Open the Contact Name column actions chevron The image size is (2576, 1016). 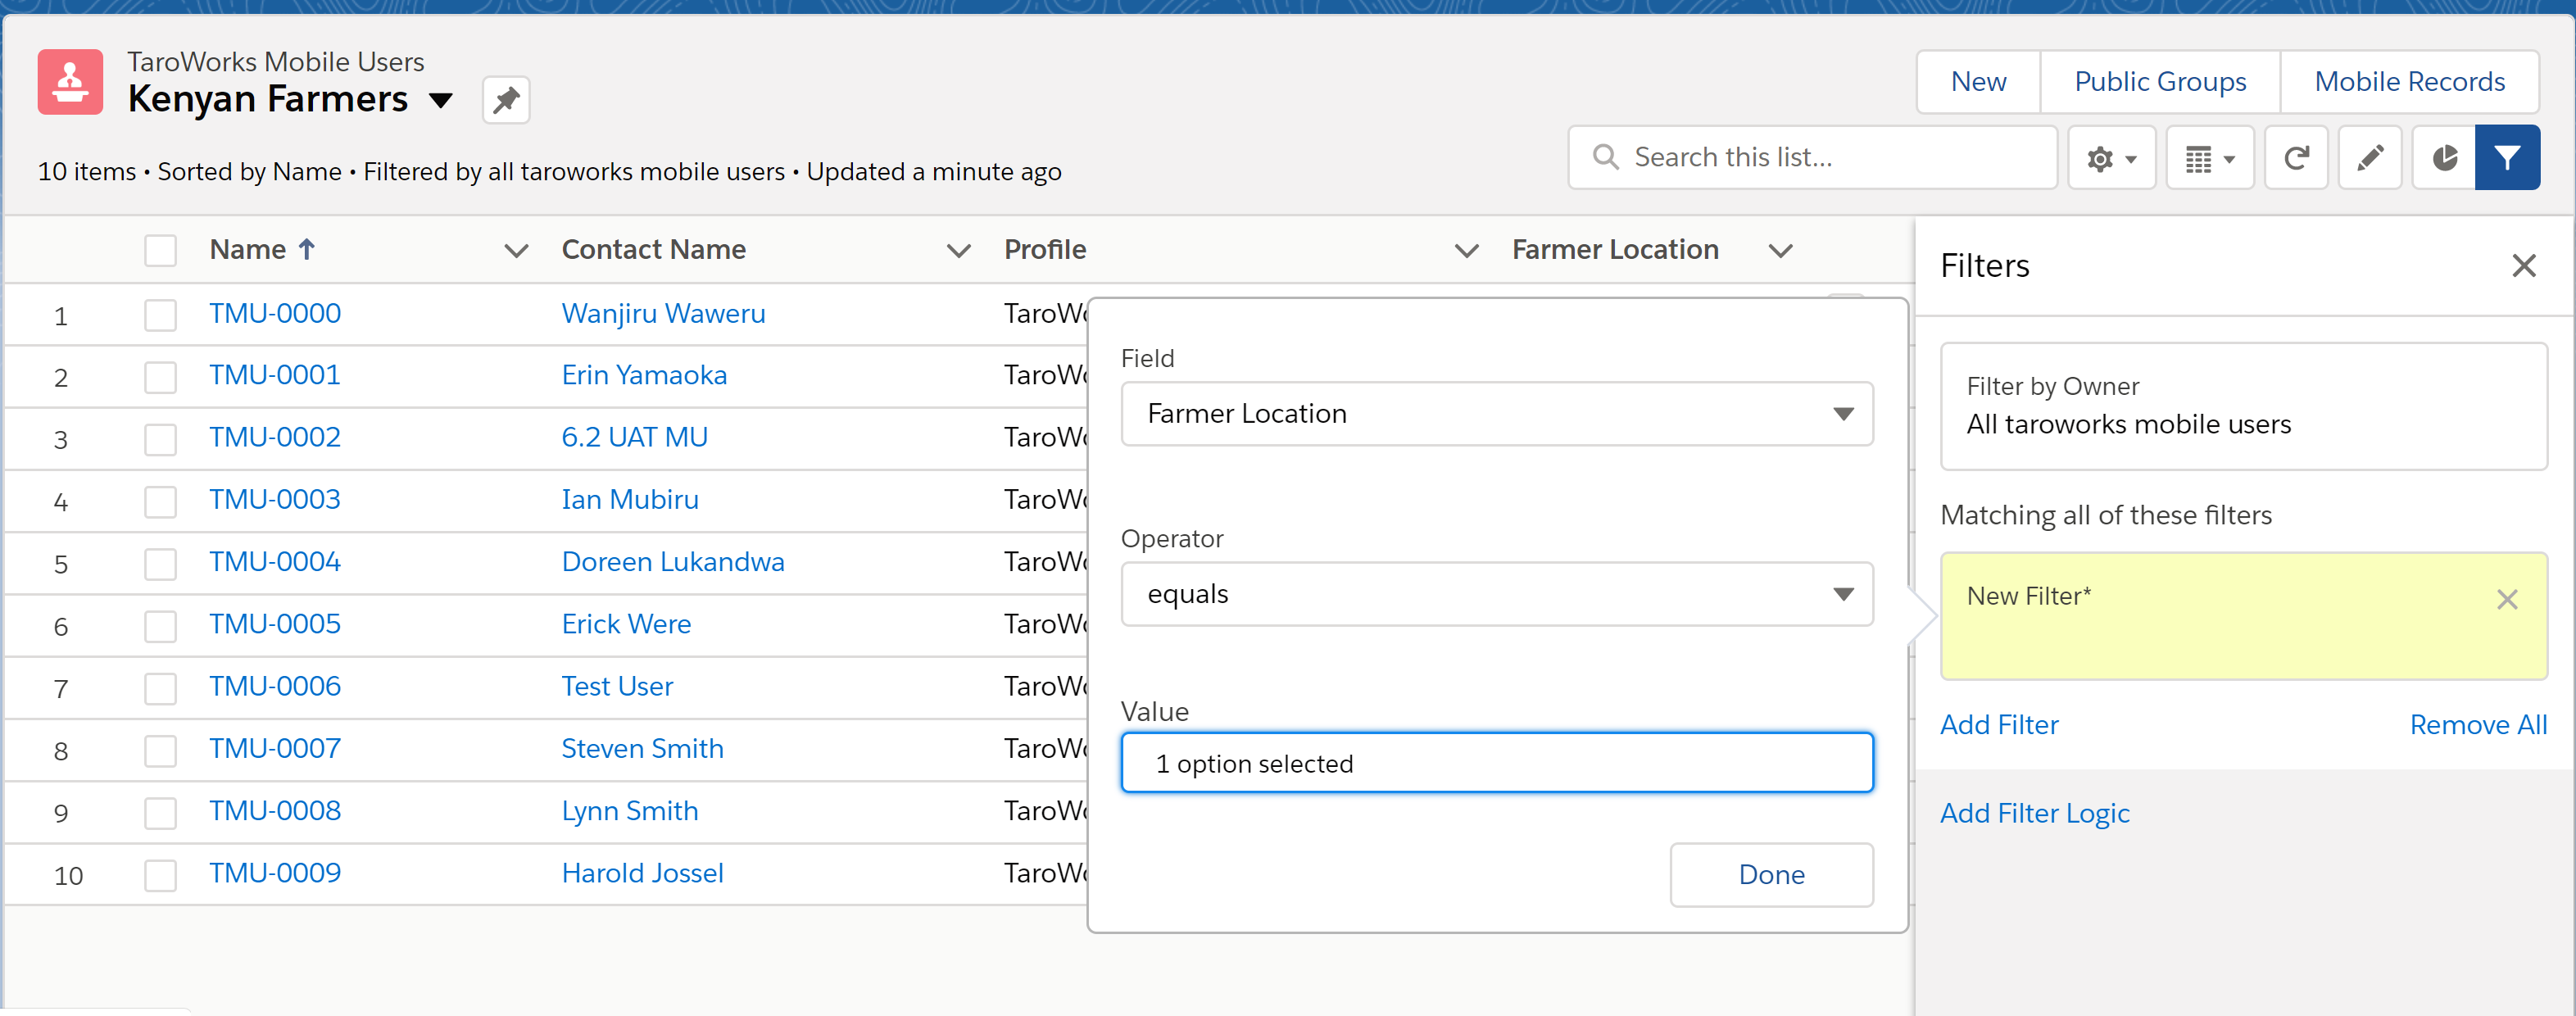[x=958, y=250]
